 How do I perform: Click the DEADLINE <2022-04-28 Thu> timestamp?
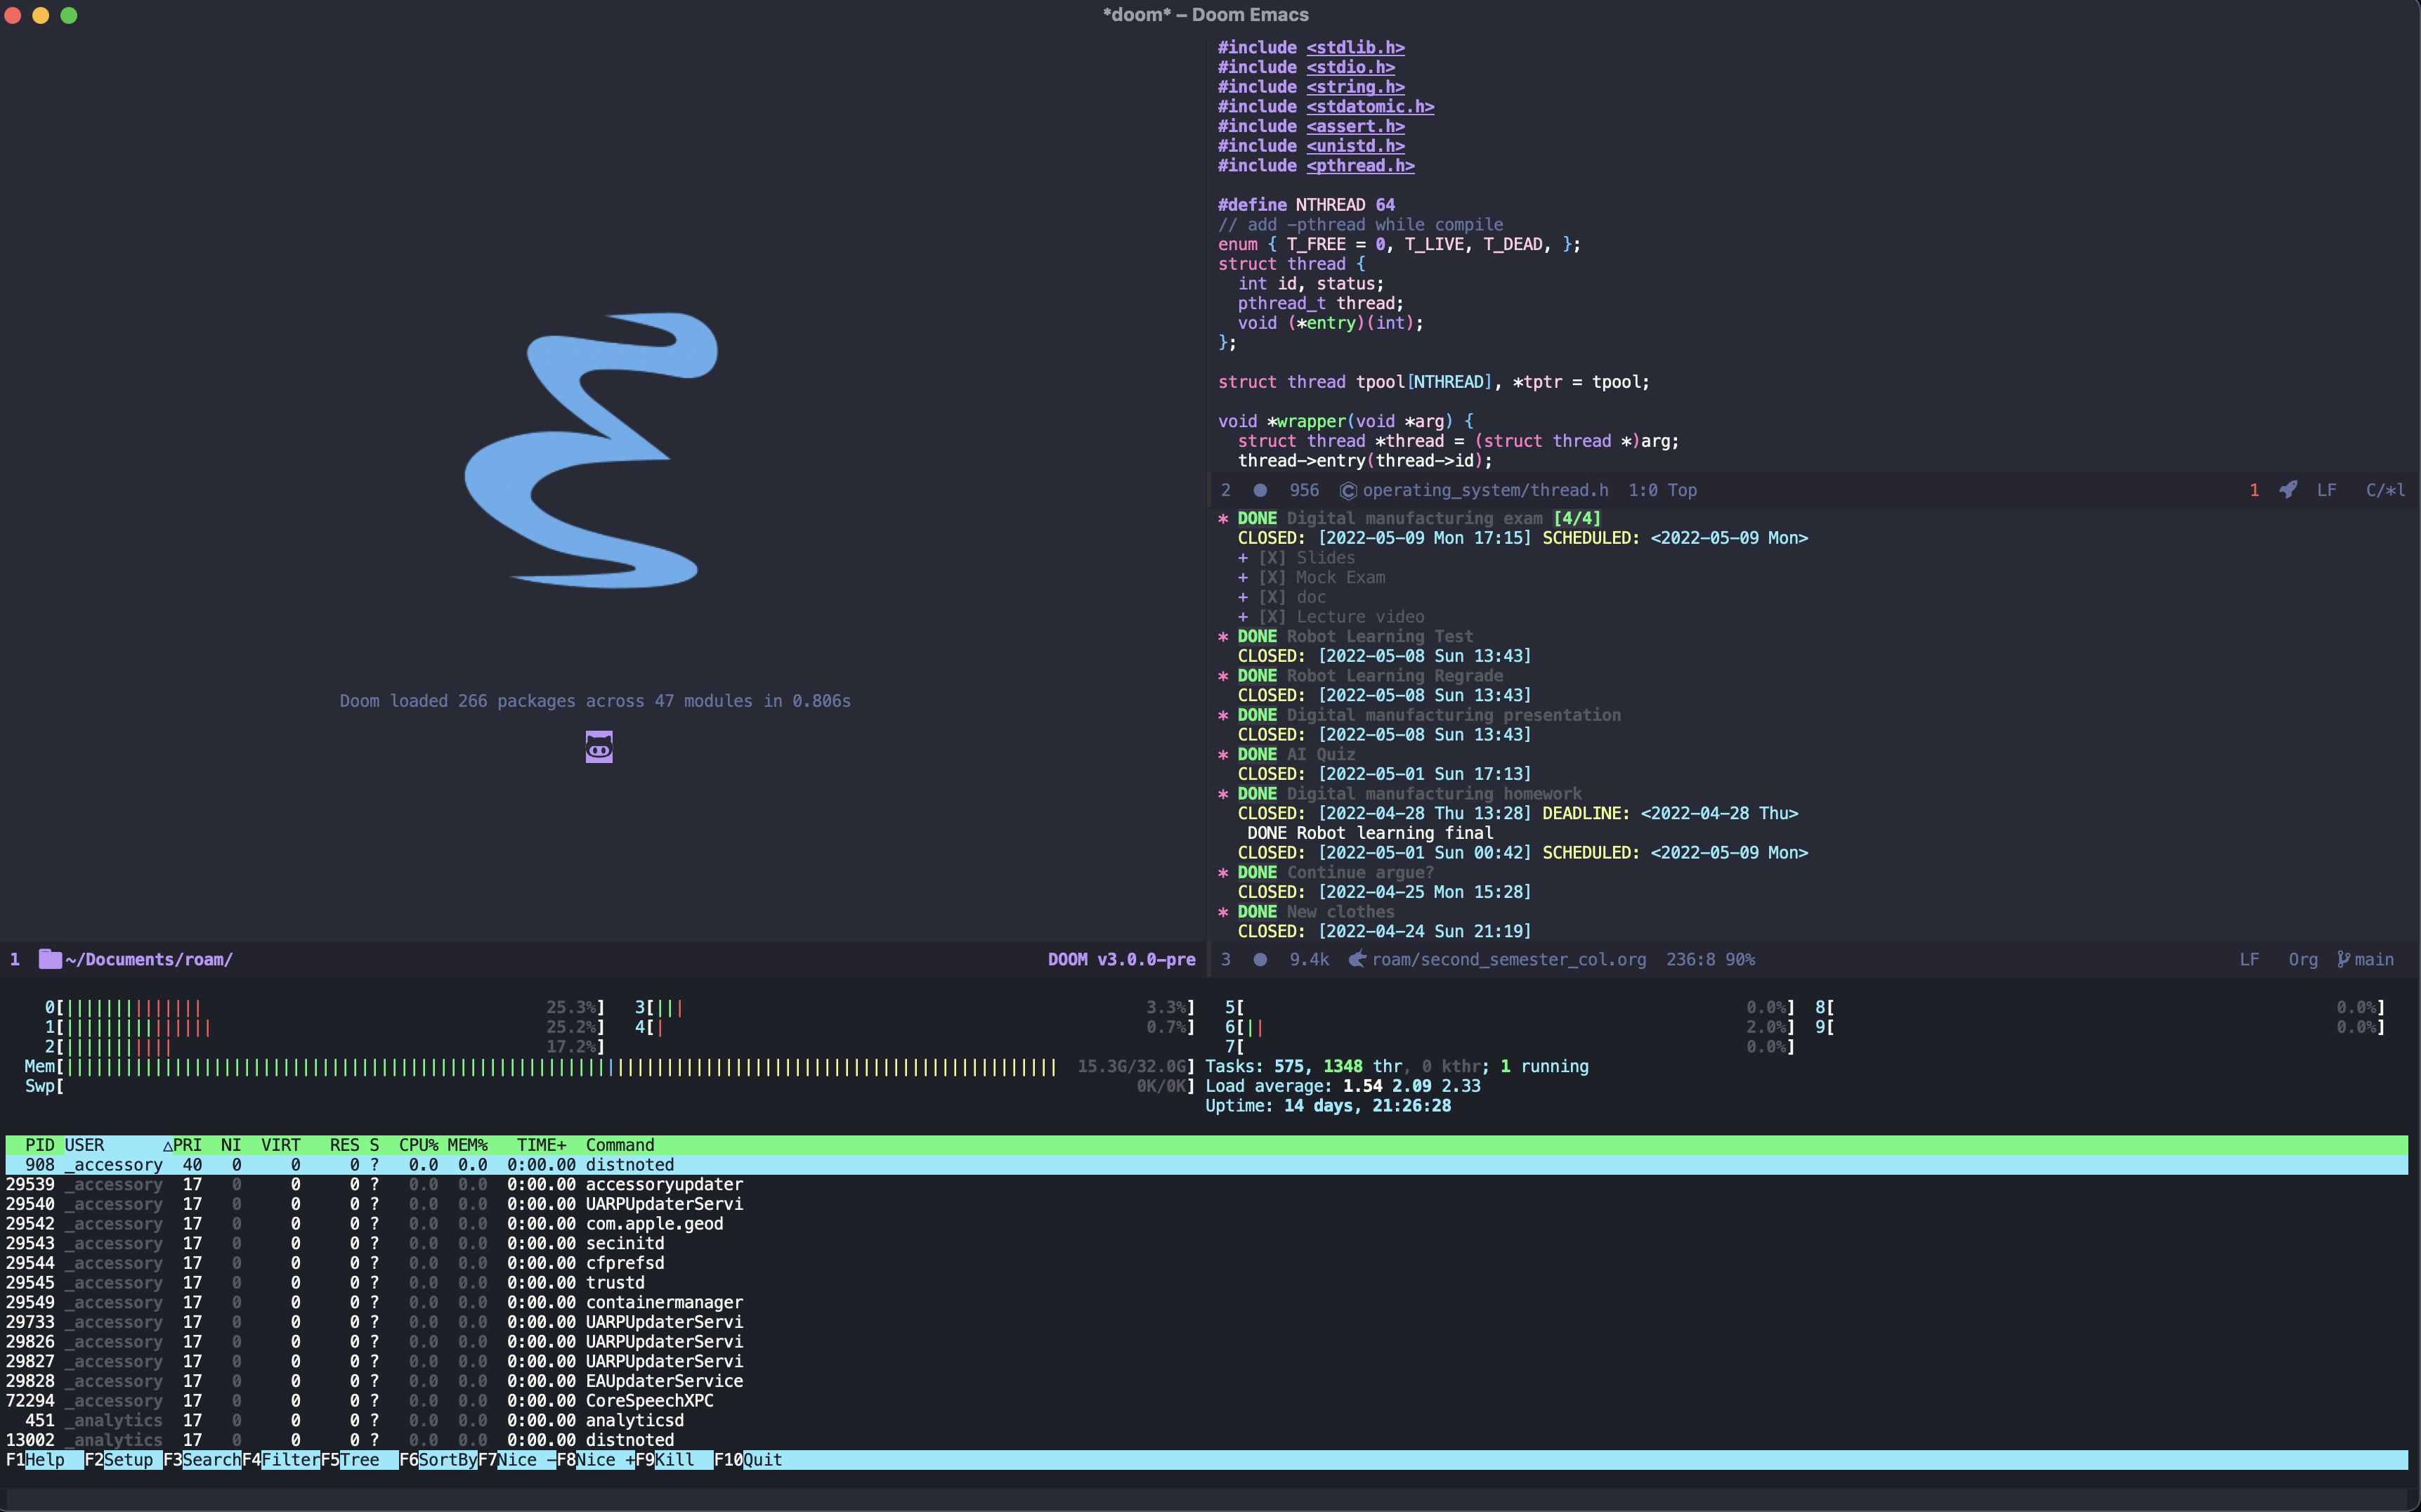pyautogui.click(x=1719, y=813)
